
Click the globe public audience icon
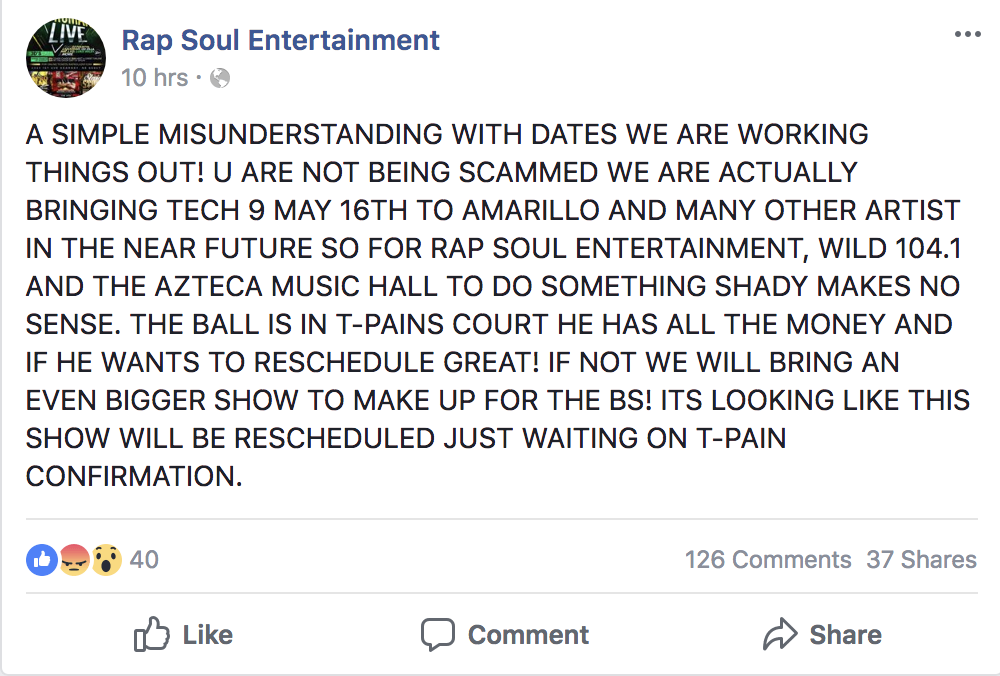[x=220, y=78]
